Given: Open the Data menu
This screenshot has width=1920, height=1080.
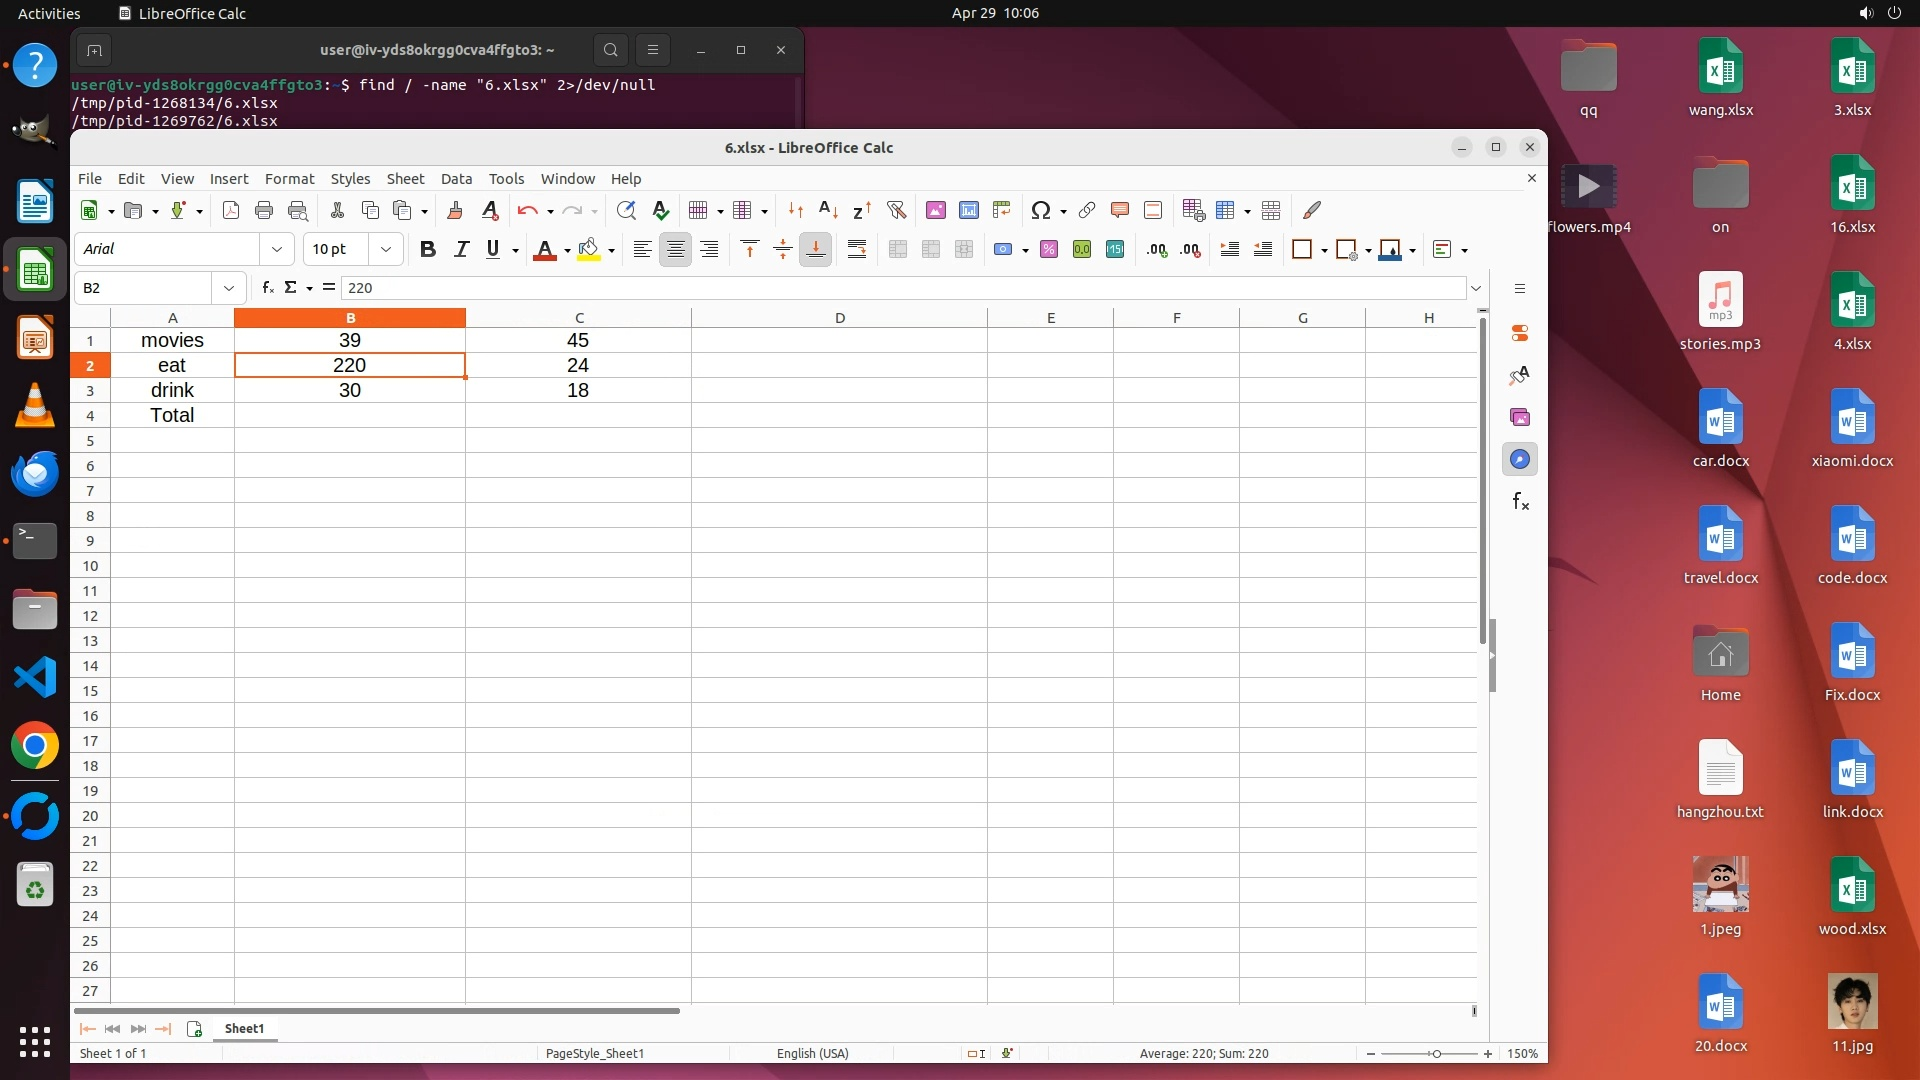Looking at the screenshot, I should click(x=456, y=179).
